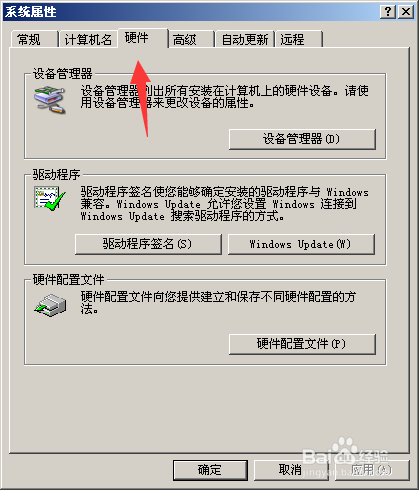The height and width of the screenshot is (490, 419).
Task: Click the 驱动程序 group description text
Action: click(225, 204)
